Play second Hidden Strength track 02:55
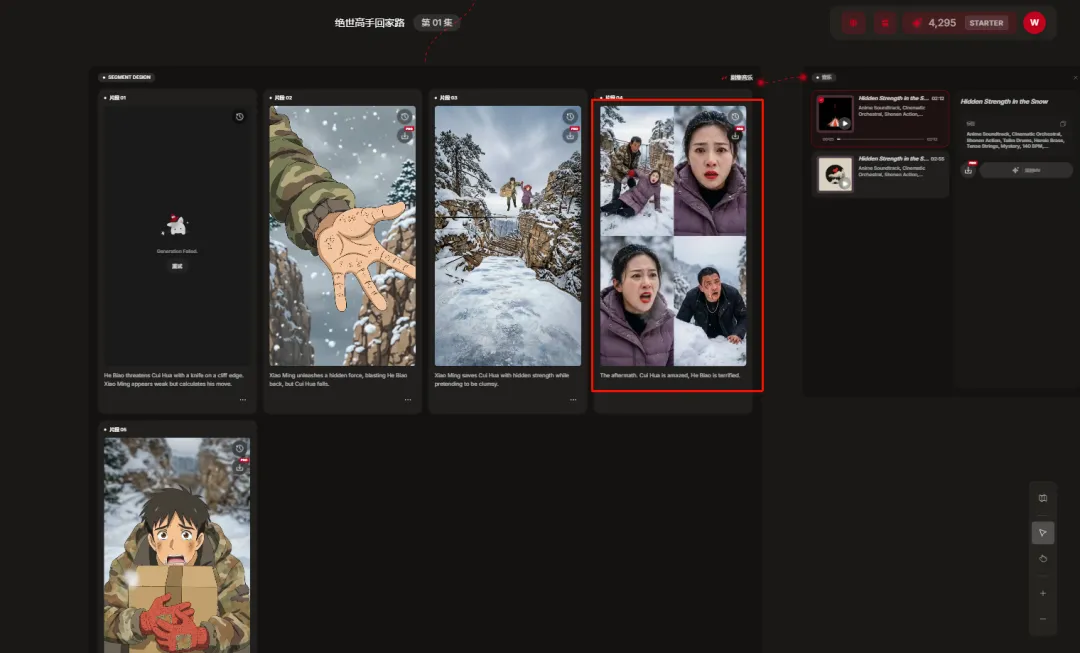 (x=844, y=183)
